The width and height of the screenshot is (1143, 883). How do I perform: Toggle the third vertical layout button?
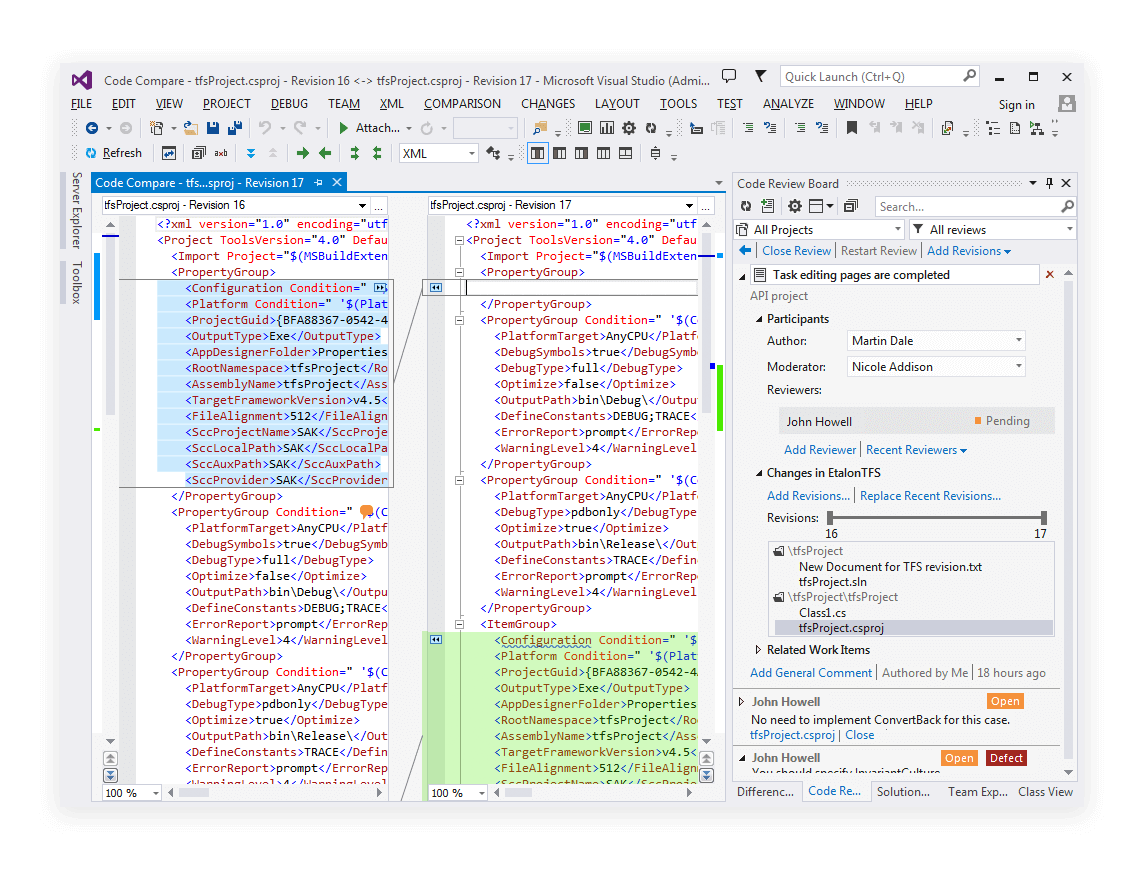tap(582, 153)
